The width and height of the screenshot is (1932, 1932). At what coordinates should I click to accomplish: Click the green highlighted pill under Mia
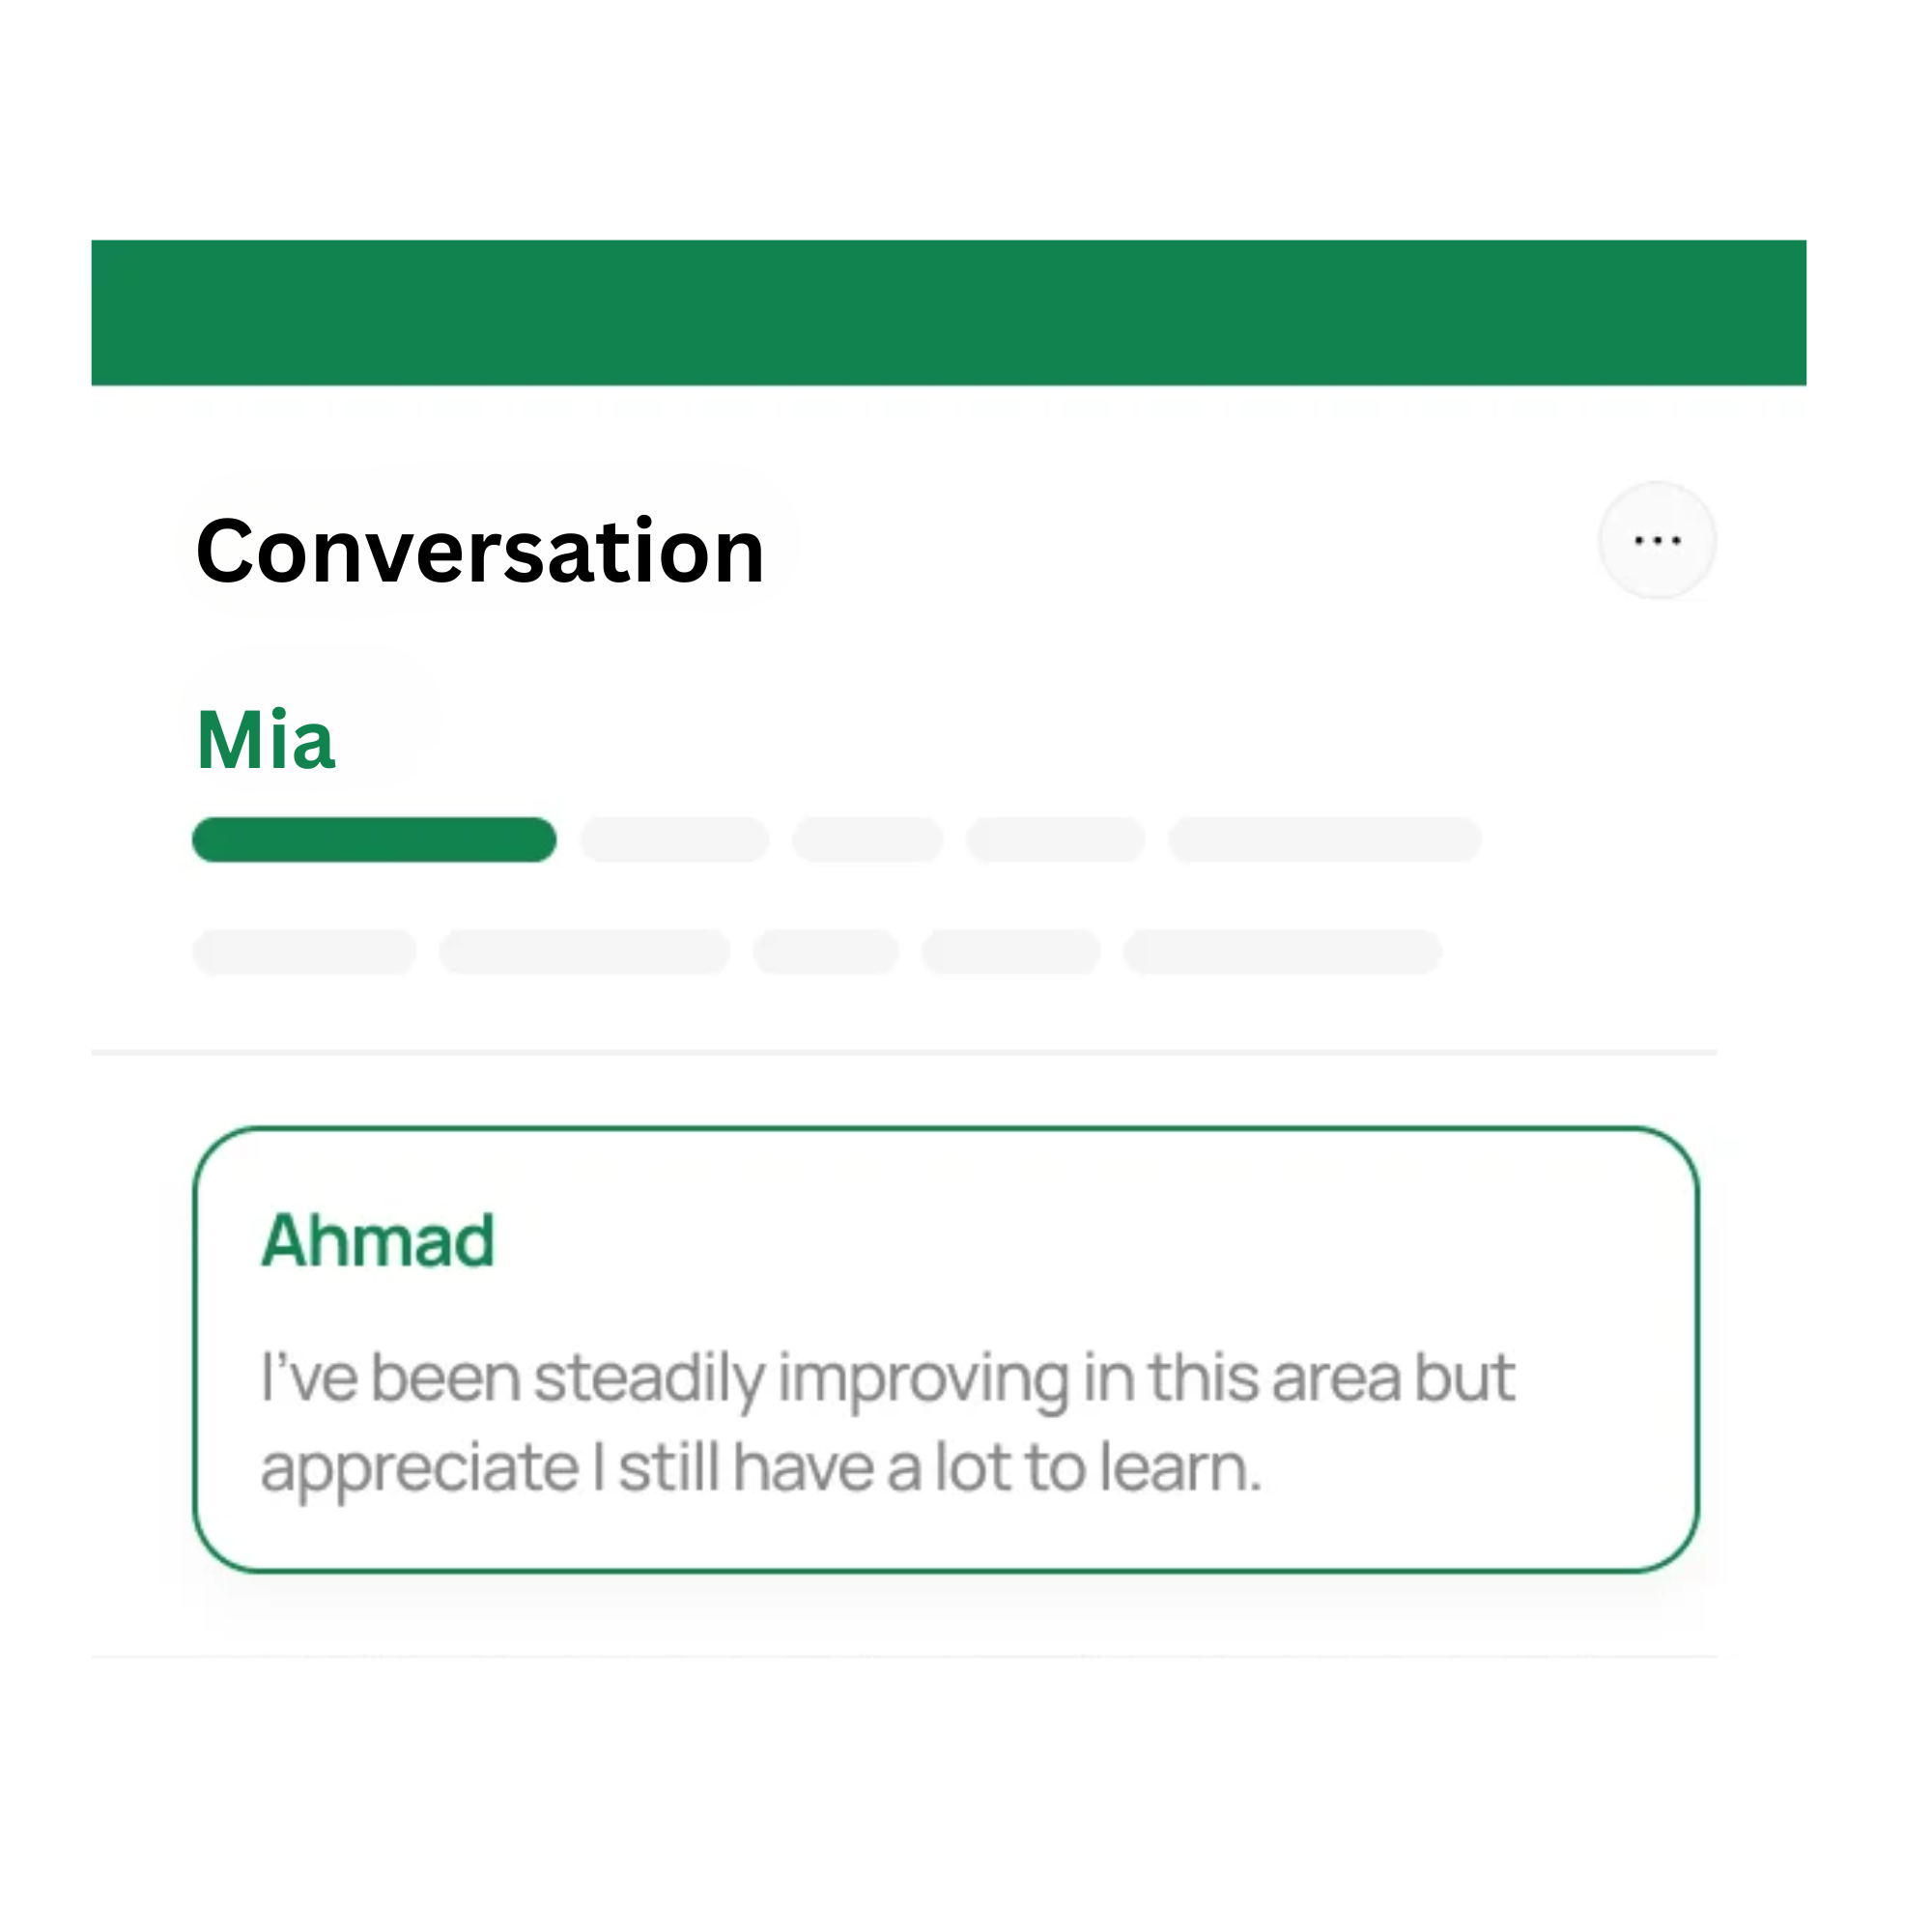(x=374, y=839)
